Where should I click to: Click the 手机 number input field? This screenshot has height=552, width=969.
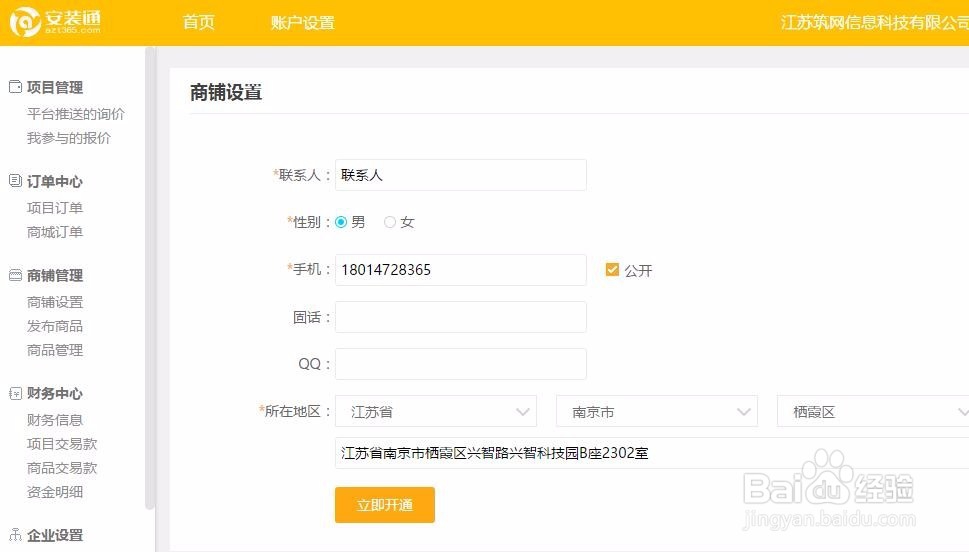pyautogui.click(x=460, y=270)
